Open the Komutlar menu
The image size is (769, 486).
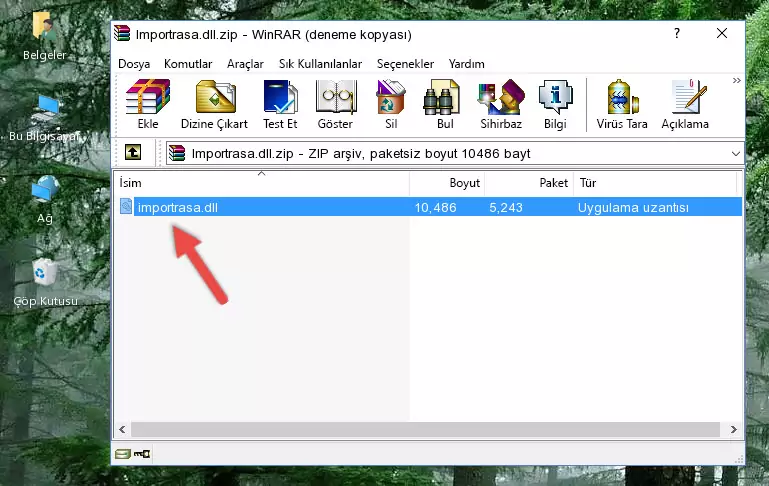pos(188,64)
